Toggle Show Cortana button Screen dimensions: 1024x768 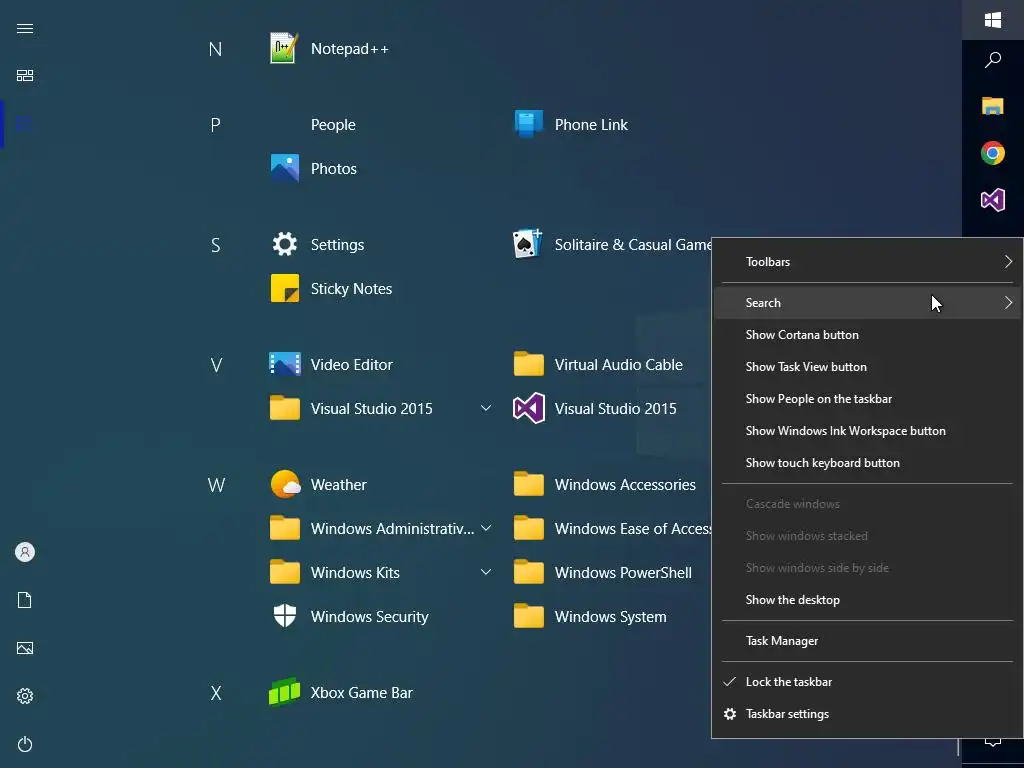867,335
